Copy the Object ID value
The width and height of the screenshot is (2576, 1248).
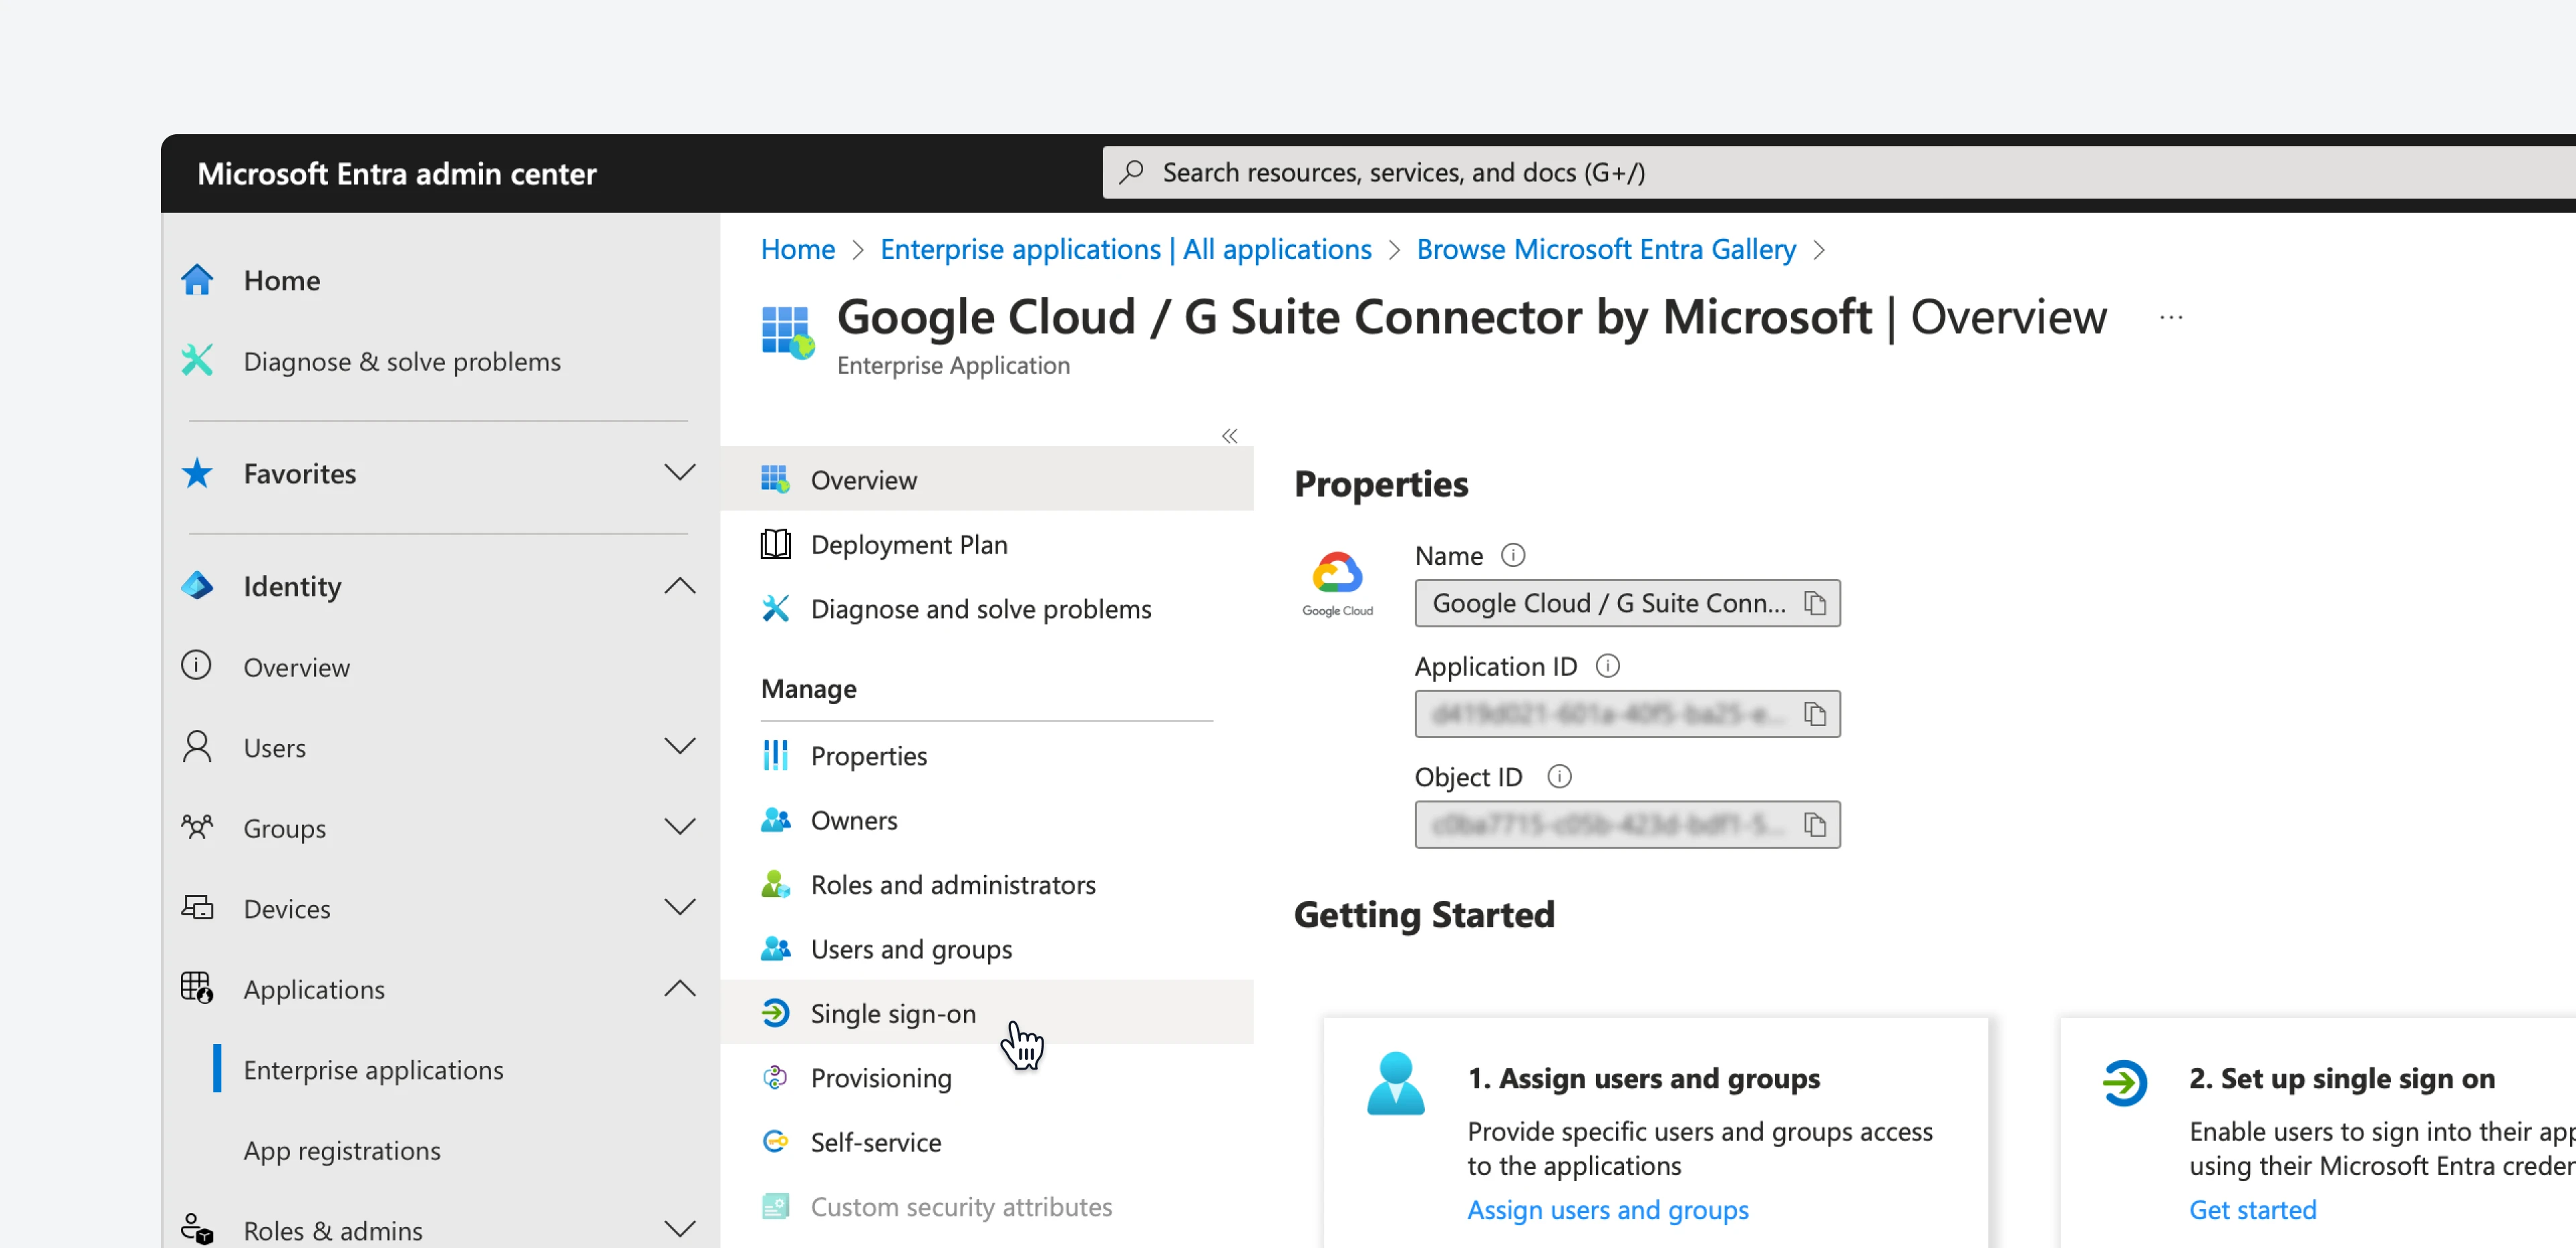[1815, 825]
